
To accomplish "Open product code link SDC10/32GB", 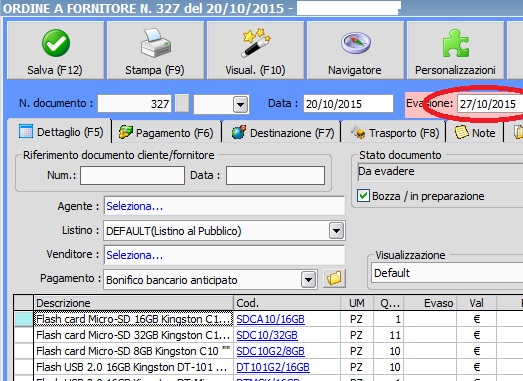I will point(267,335).
